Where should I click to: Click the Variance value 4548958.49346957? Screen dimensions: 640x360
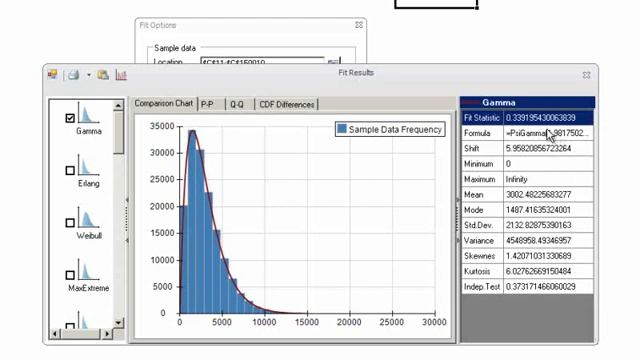click(x=548, y=241)
